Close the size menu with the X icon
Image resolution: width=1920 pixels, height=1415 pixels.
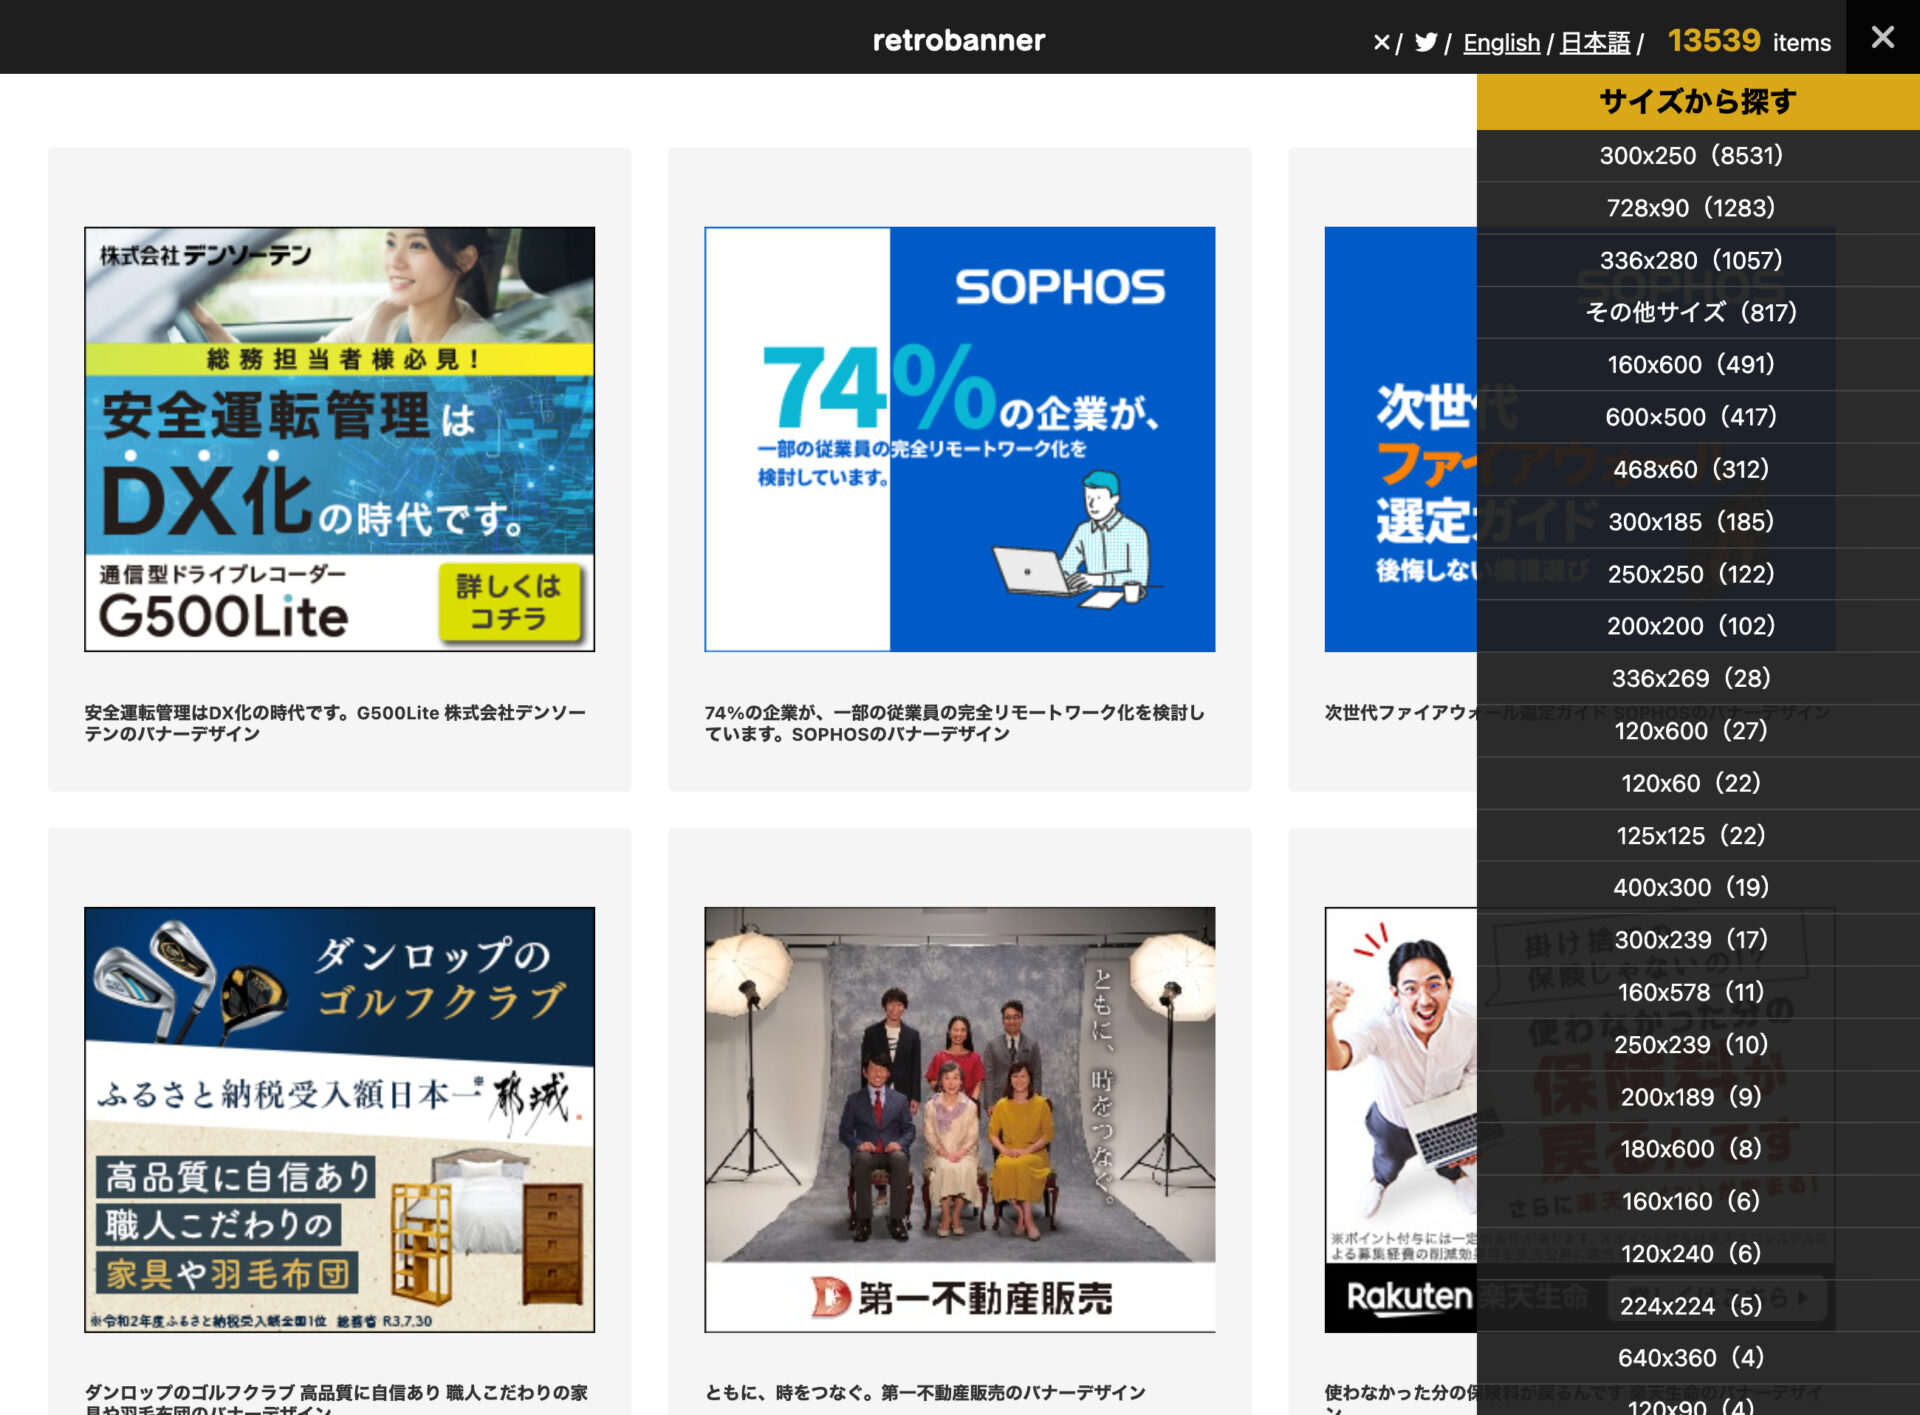pyautogui.click(x=1882, y=37)
